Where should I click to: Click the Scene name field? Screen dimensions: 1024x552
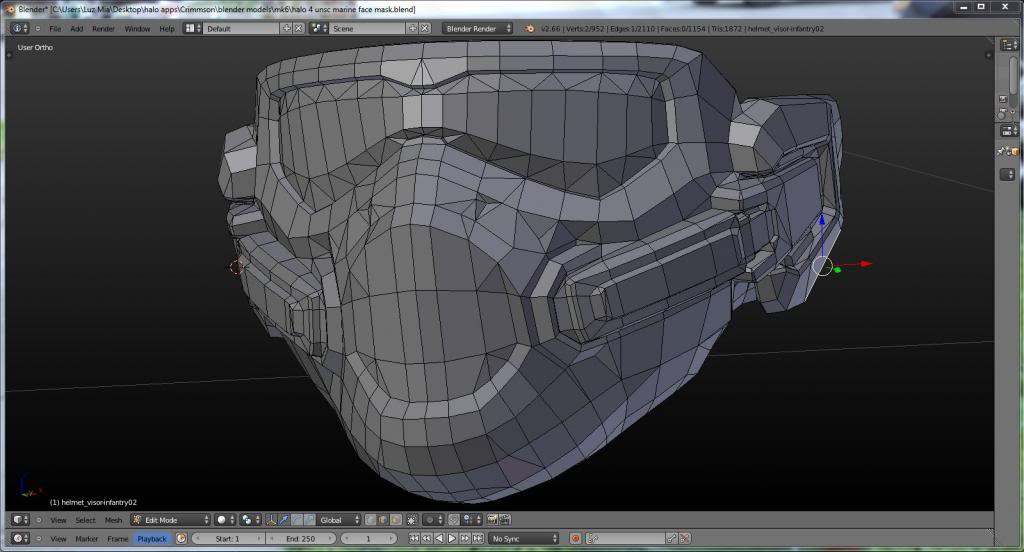(x=368, y=29)
